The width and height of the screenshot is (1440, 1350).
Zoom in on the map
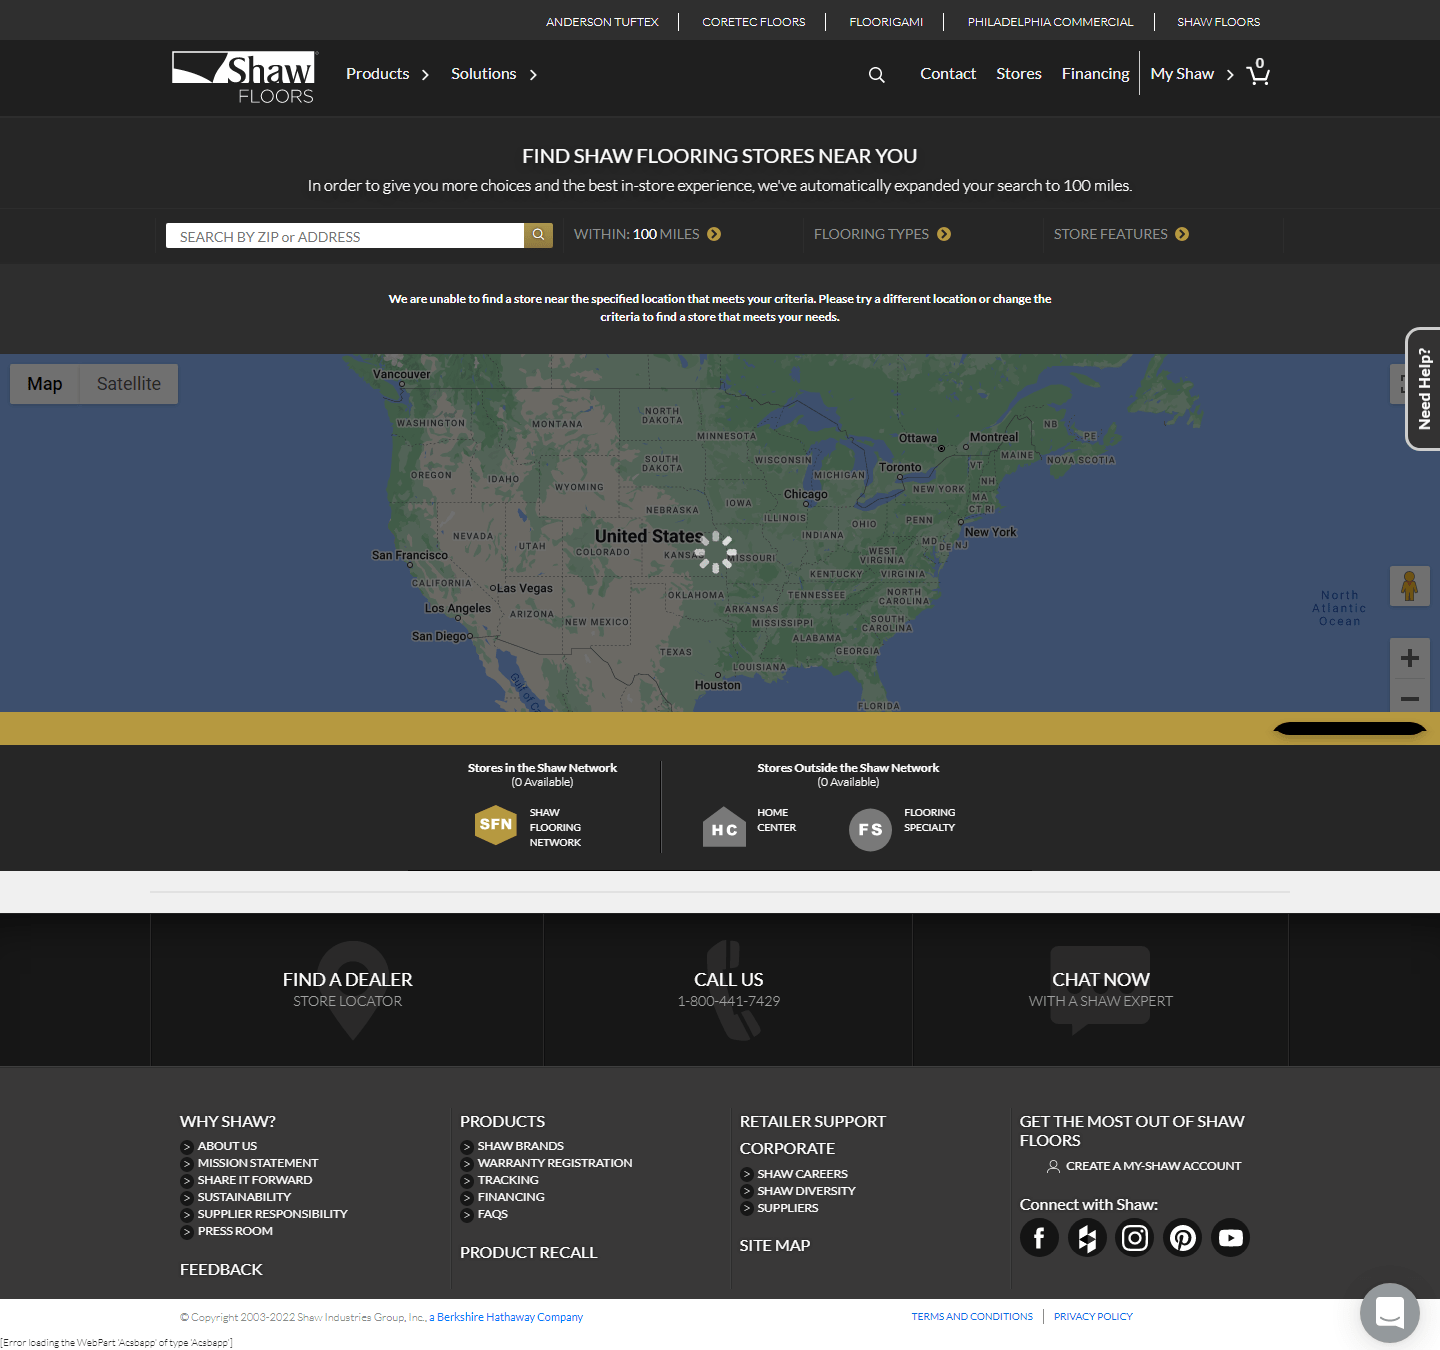click(x=1410, y=658)
